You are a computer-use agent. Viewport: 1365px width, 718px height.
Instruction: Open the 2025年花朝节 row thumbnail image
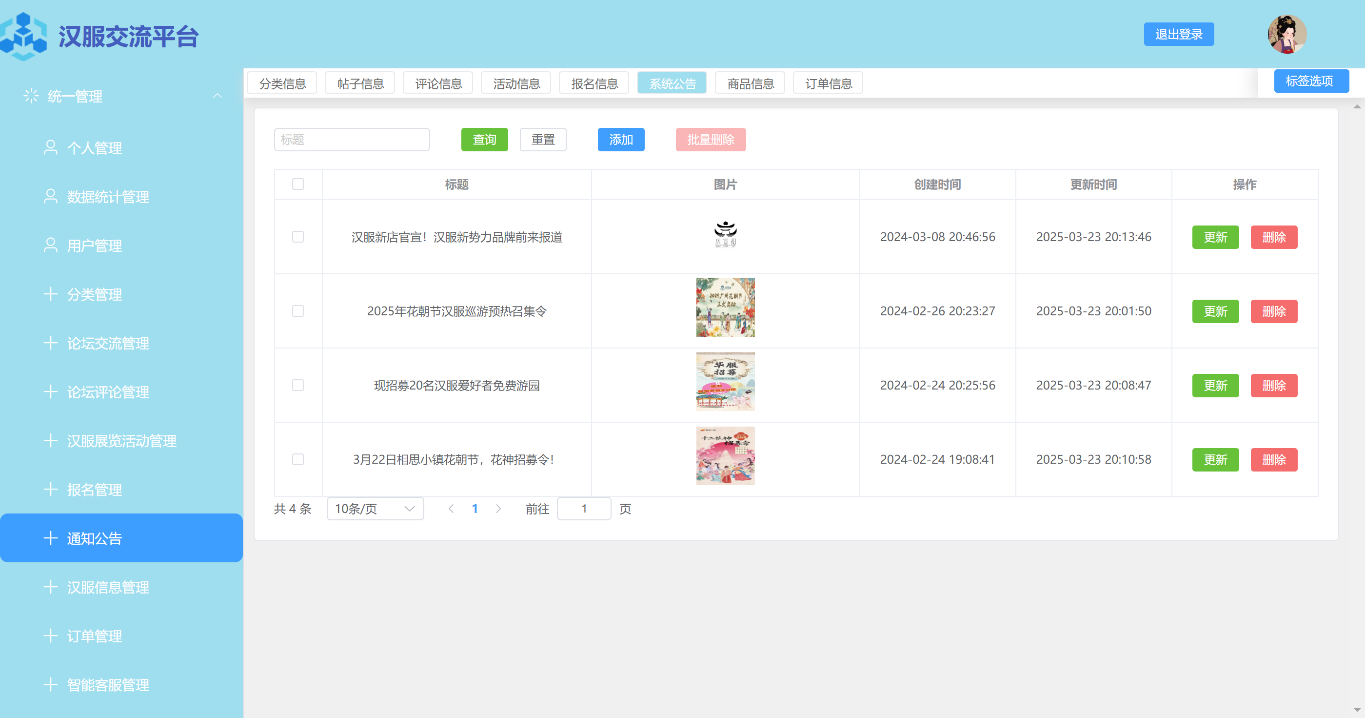725,307
